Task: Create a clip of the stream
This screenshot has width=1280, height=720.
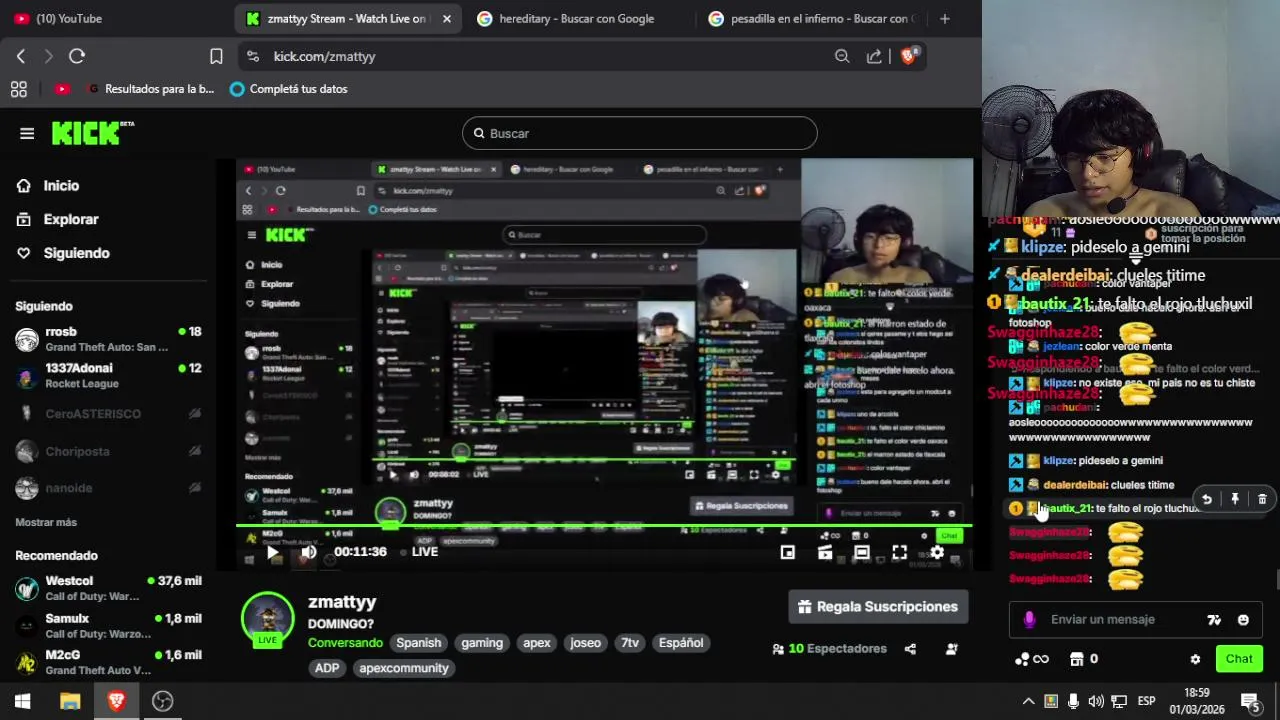Action: pos(825,552)
